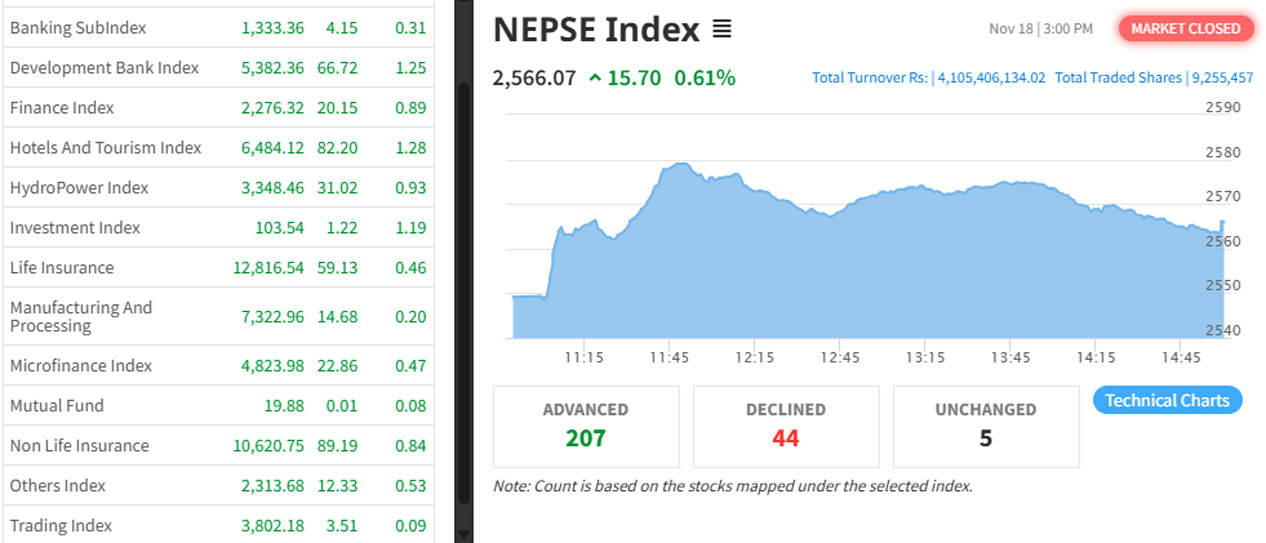Click the green up arrow beside 15.70
The height and width of the screenshot is (543, 1266).
595,78
